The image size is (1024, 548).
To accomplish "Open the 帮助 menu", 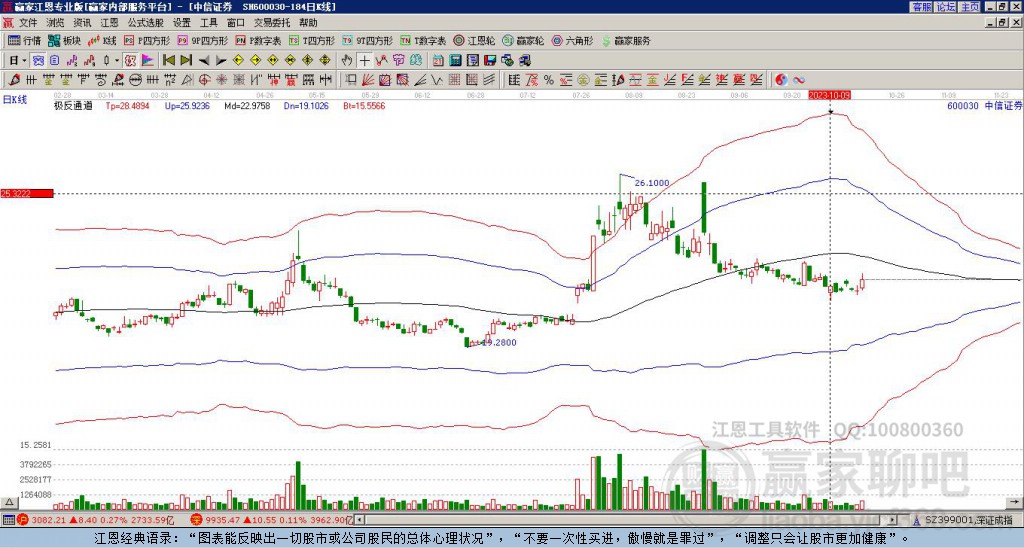I will point(308,23).
